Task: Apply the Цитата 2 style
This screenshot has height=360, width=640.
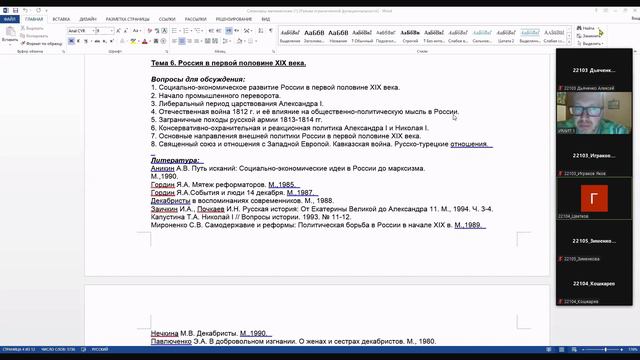Action: 506,35
